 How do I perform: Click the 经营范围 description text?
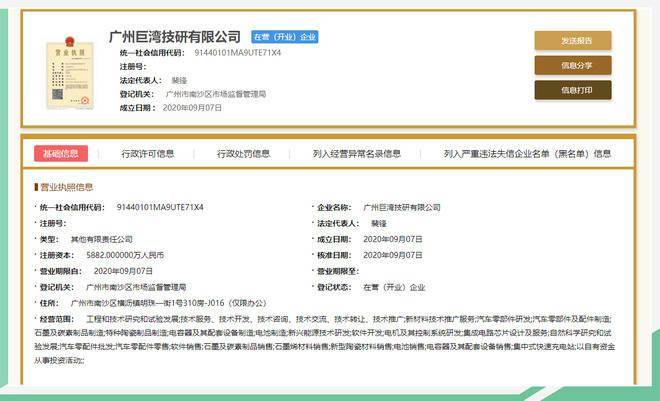[x=325, y=340]
